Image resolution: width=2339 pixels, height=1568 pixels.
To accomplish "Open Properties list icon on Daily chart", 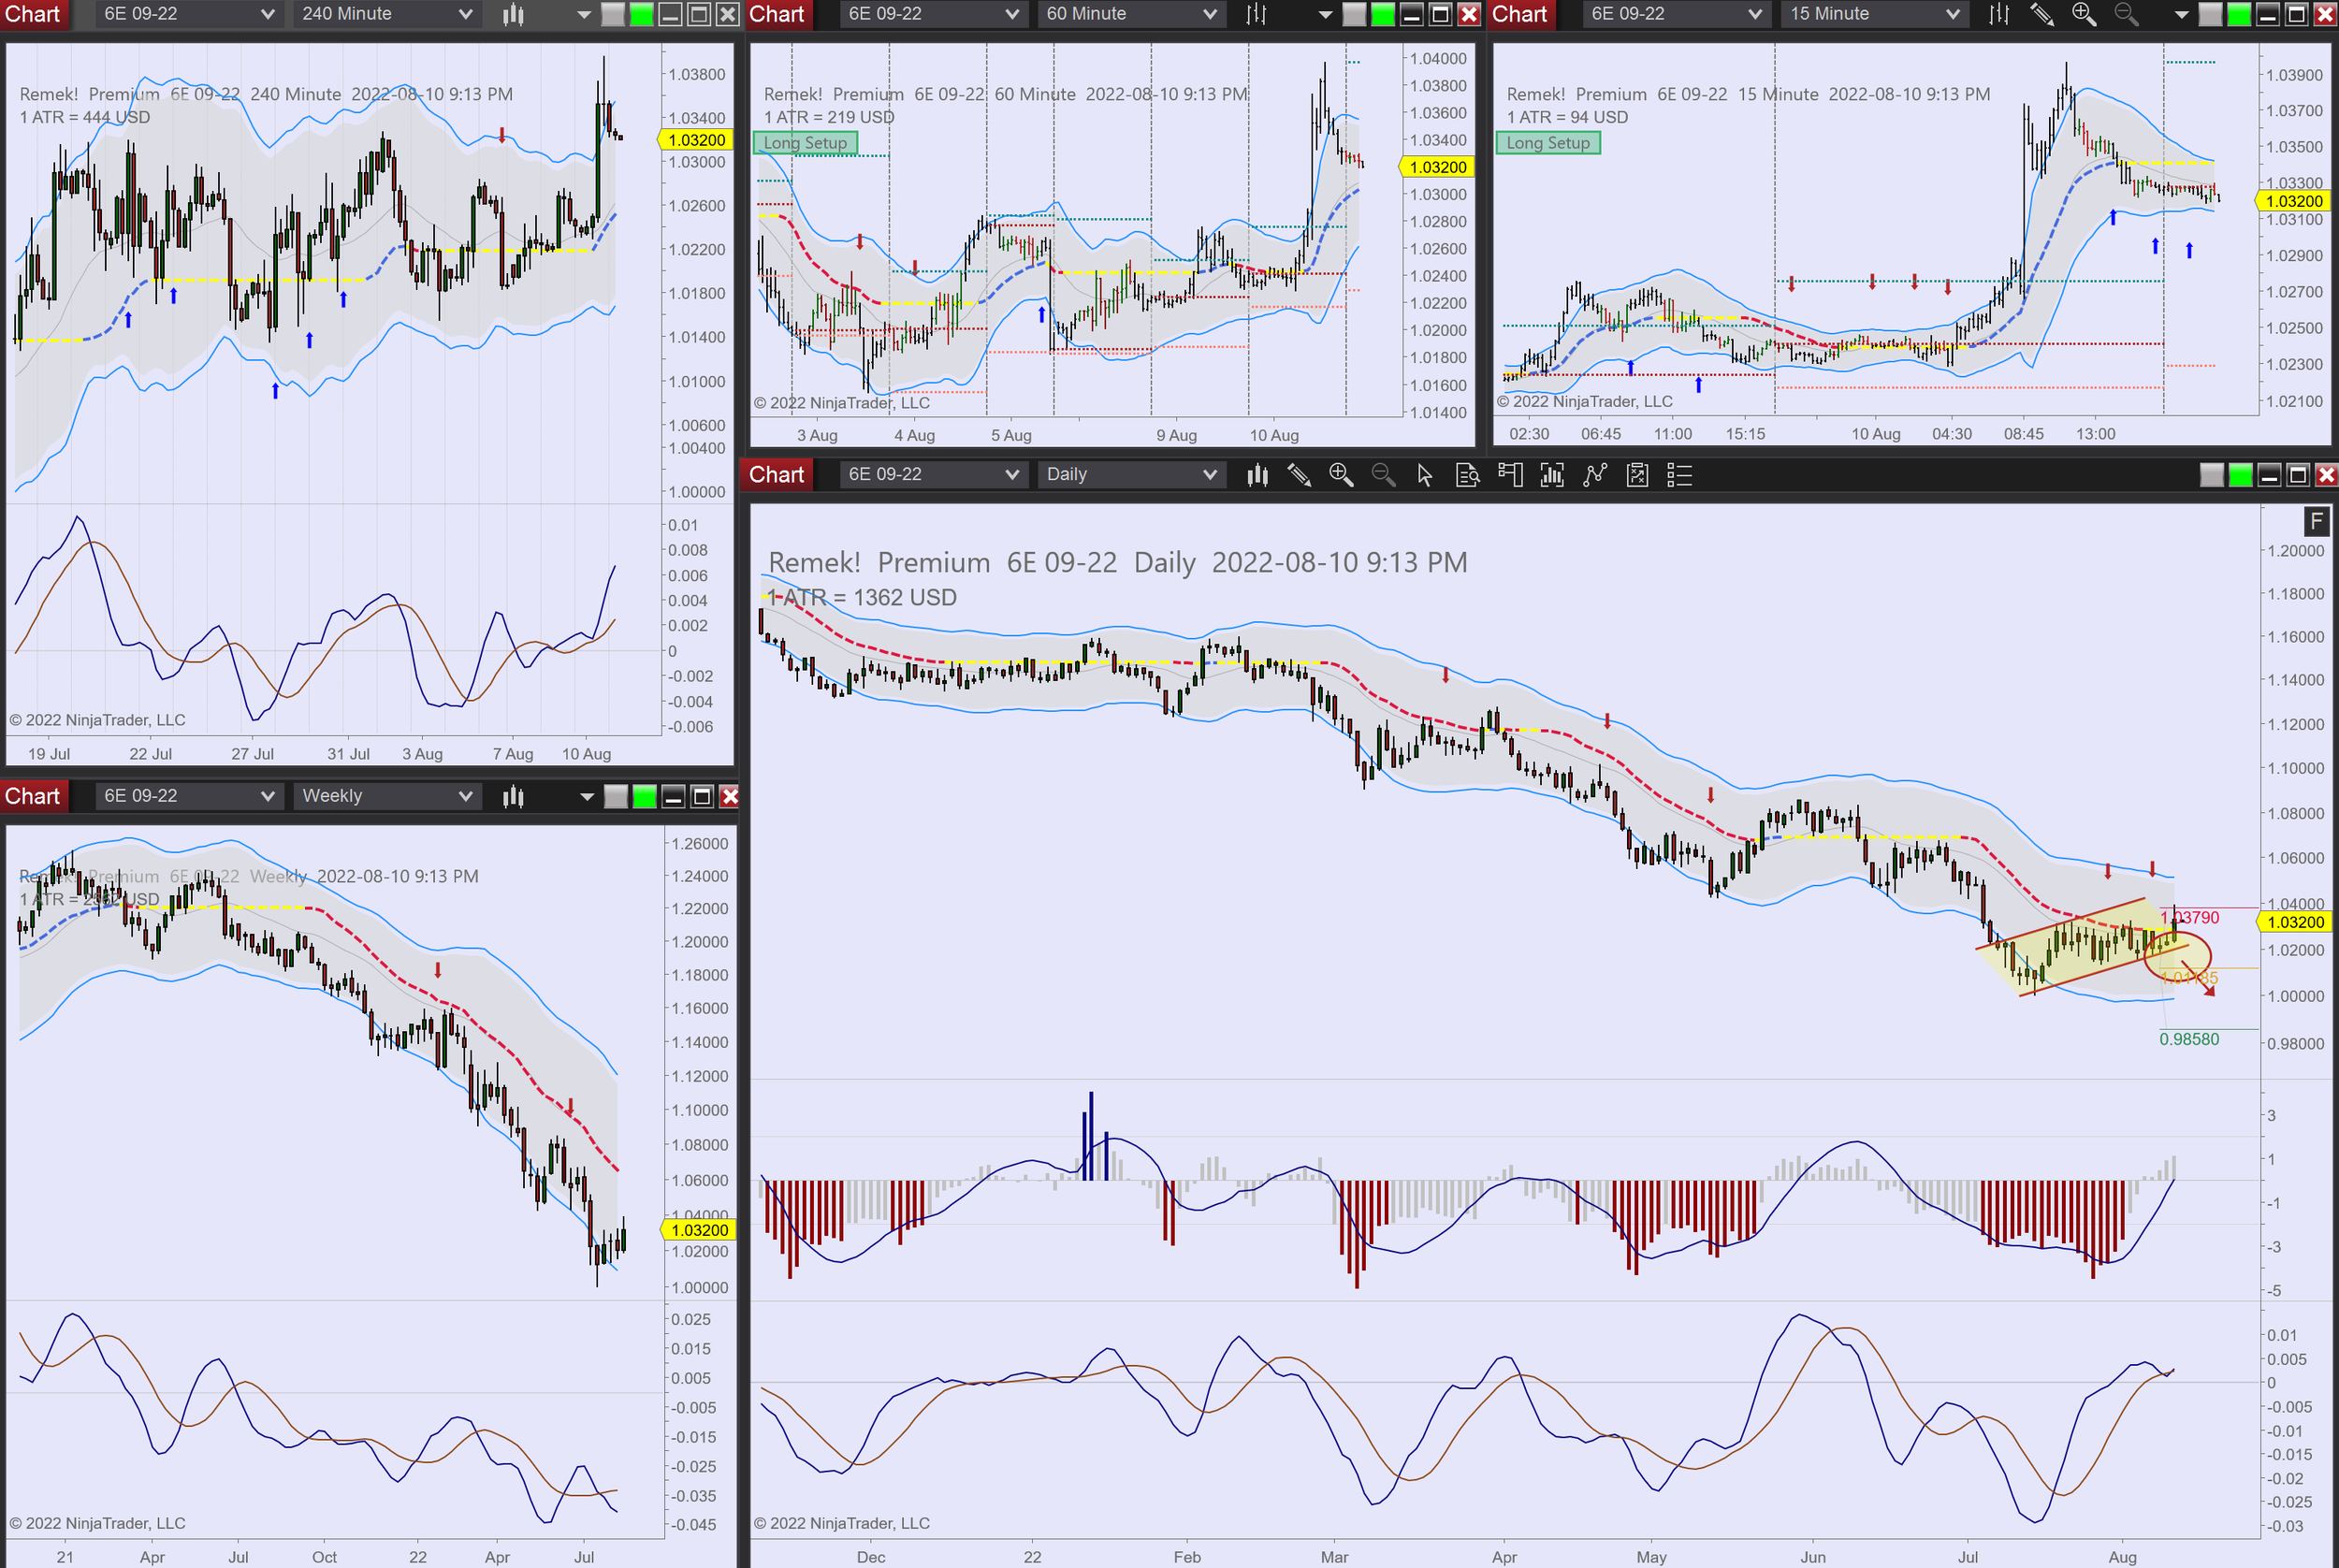I will (1680, 475).
